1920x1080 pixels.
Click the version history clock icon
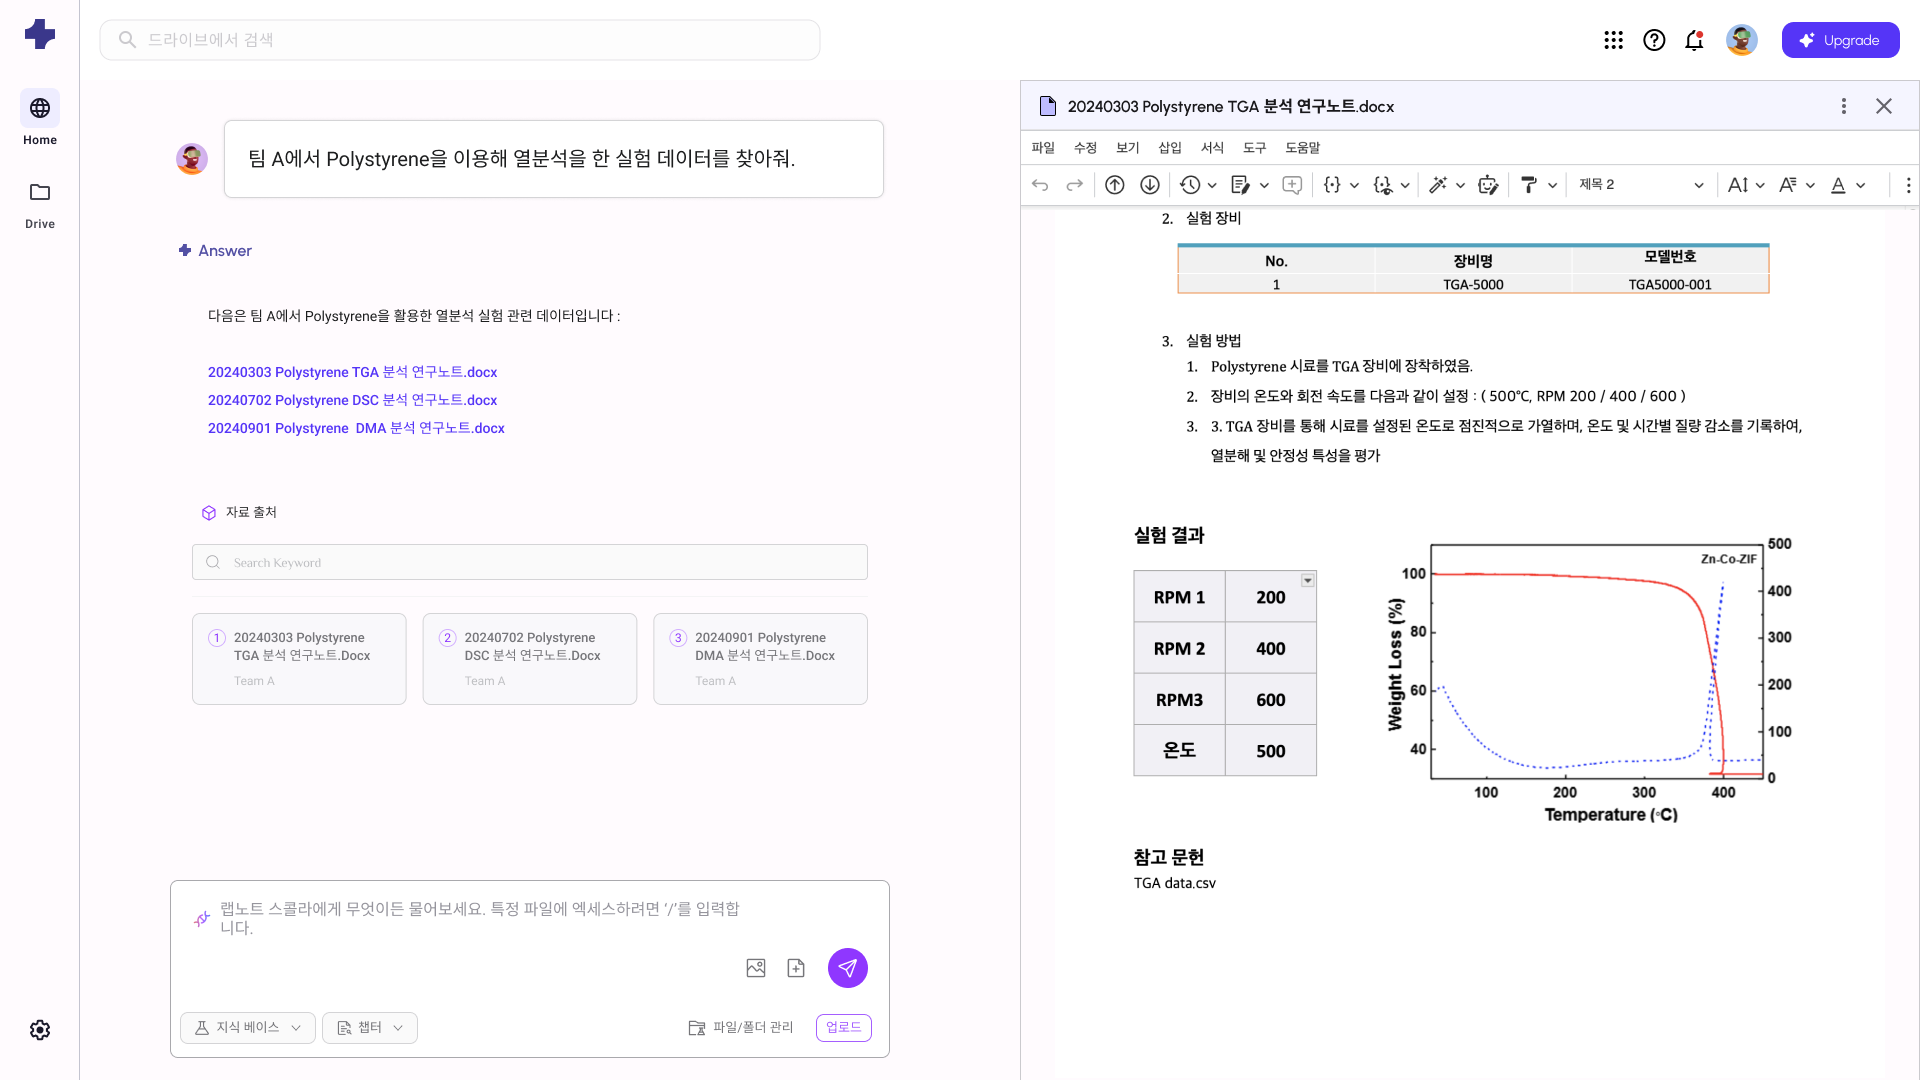coord(1188,185)
